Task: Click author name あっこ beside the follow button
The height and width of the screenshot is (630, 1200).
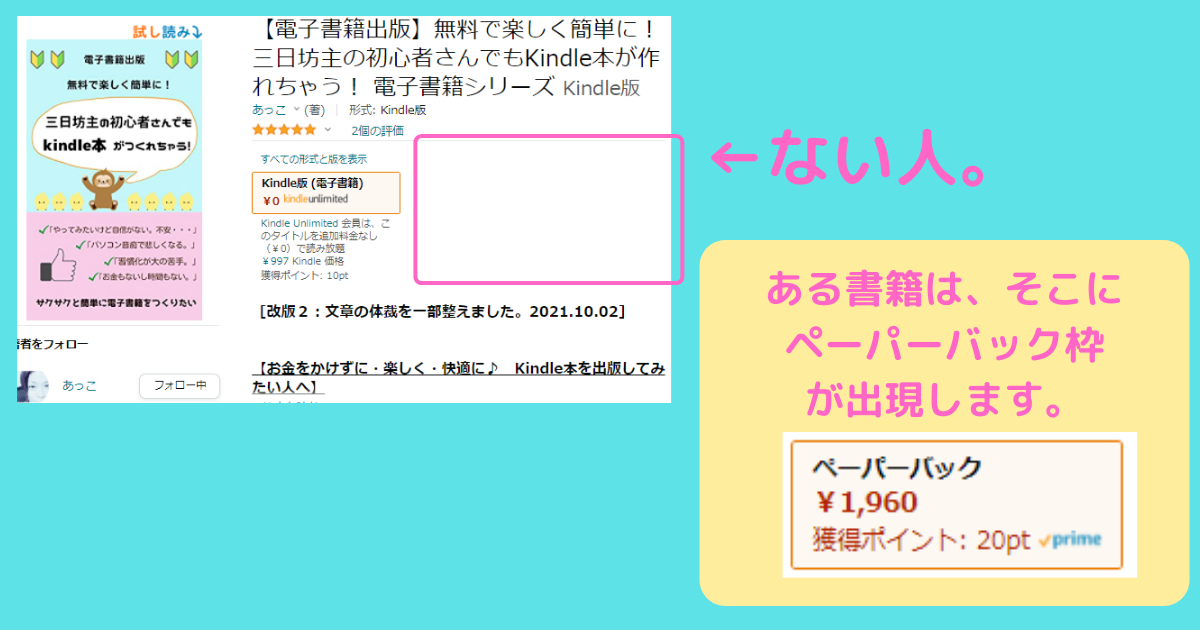Action: [79, 385]
